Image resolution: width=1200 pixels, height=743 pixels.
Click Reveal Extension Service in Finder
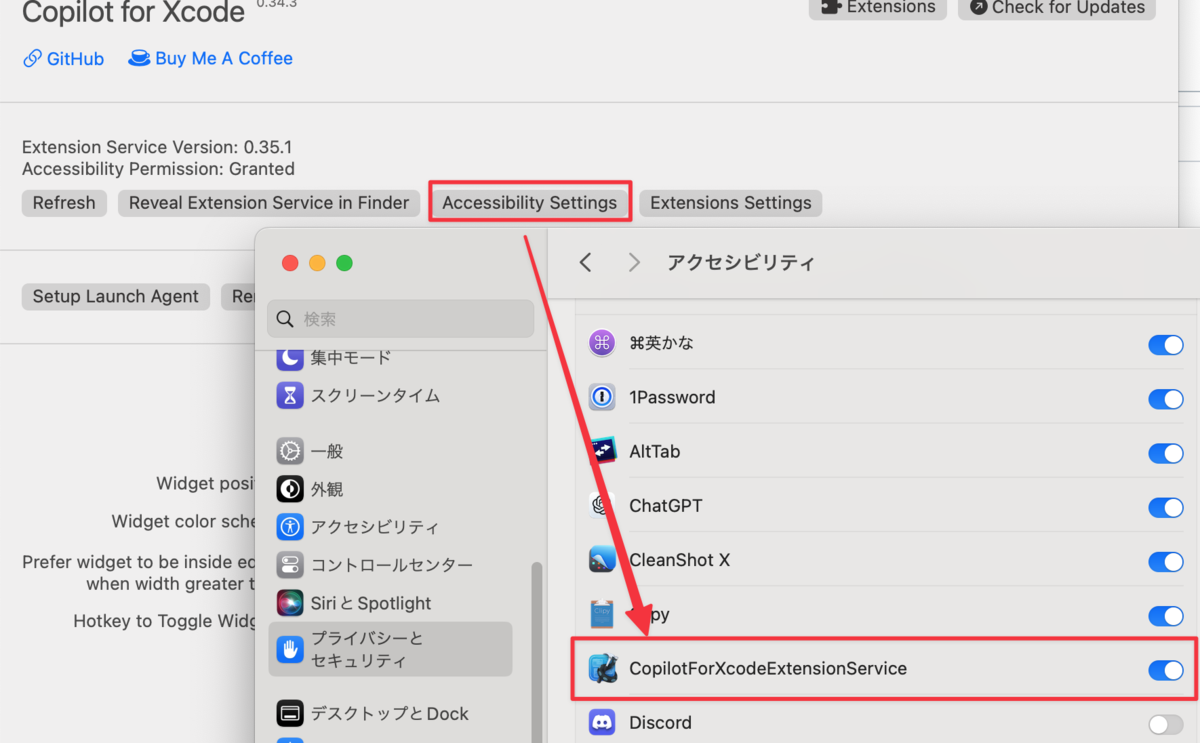pyautogui.click(x=269, y=203)
